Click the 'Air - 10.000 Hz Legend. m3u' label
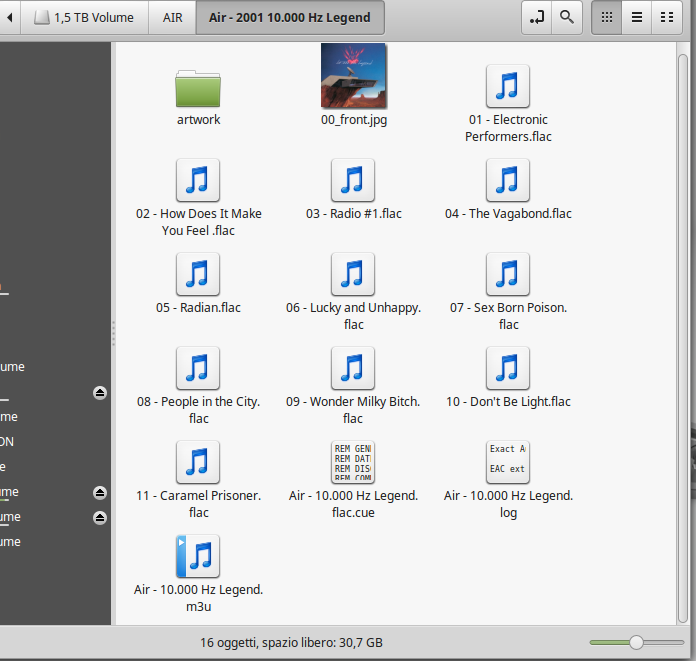This screenshot has height=661, width=696. tap(198, 598)
